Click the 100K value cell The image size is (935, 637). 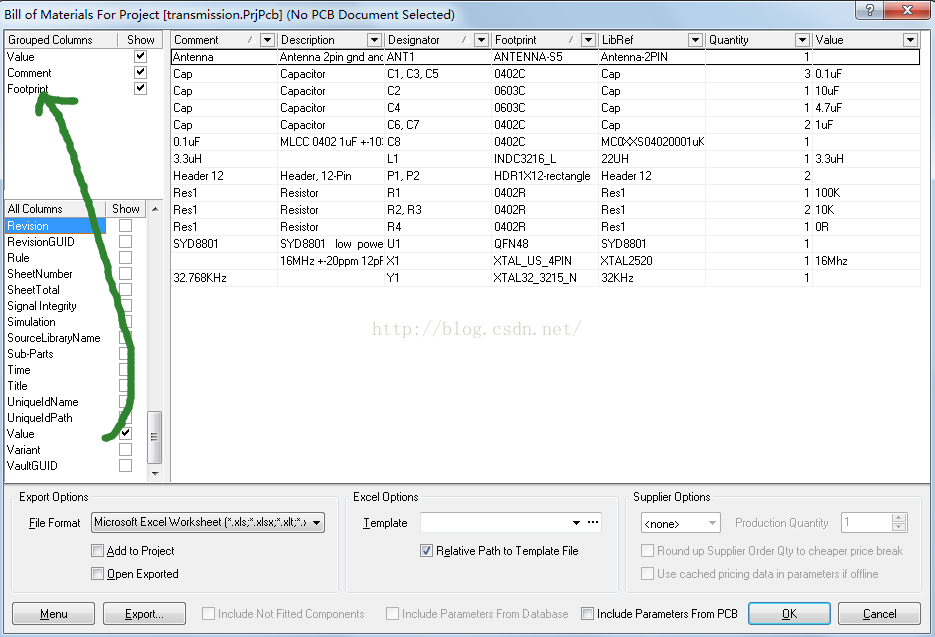[866, 193]
